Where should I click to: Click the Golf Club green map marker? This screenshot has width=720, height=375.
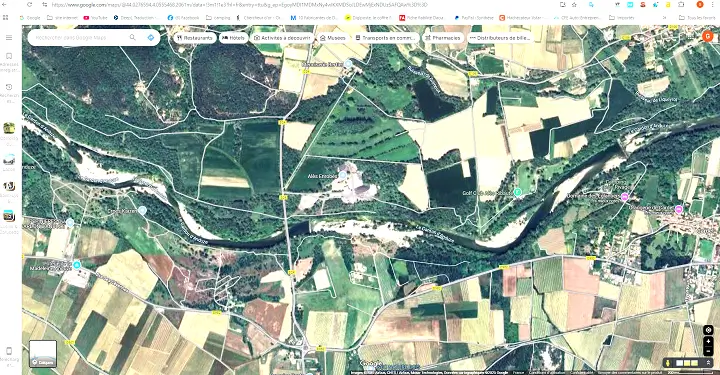click(x=518, y=192)
